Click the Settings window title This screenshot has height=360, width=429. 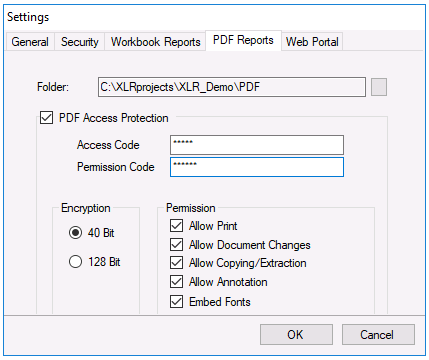(x=28, y=17)
